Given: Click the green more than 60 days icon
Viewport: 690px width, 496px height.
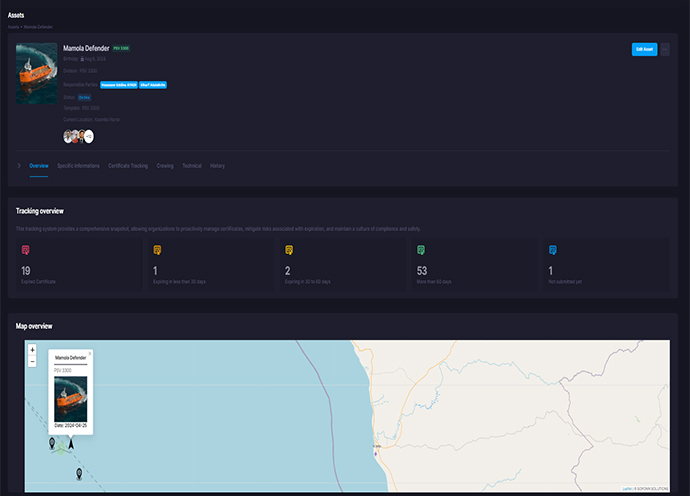Looking at the screenshot, I should pos(421,249).
